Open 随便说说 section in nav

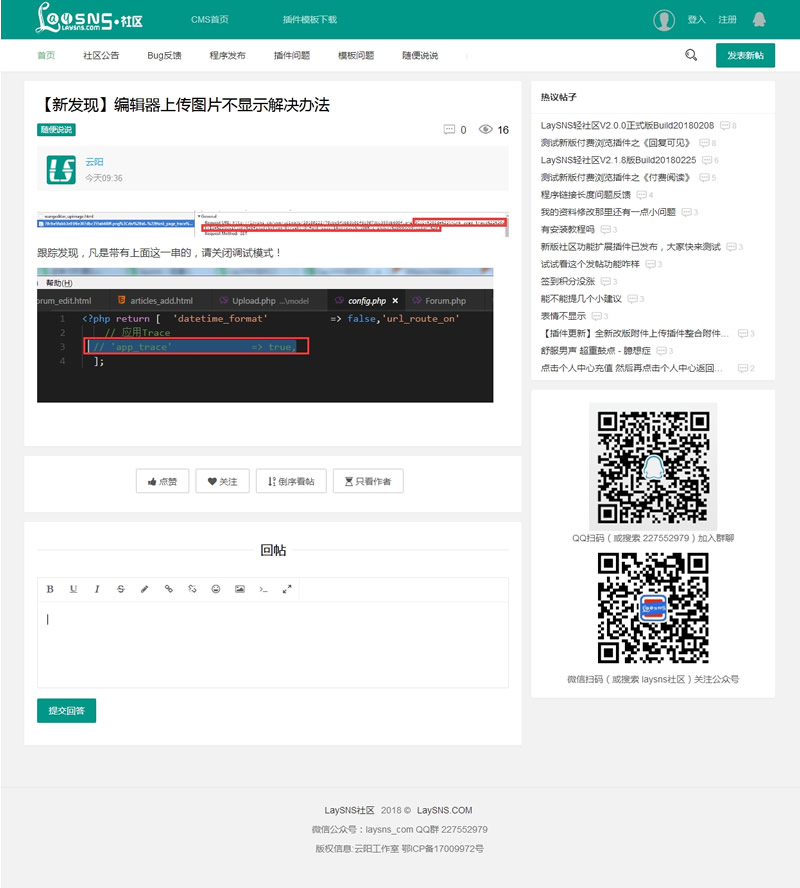(420, 56)
